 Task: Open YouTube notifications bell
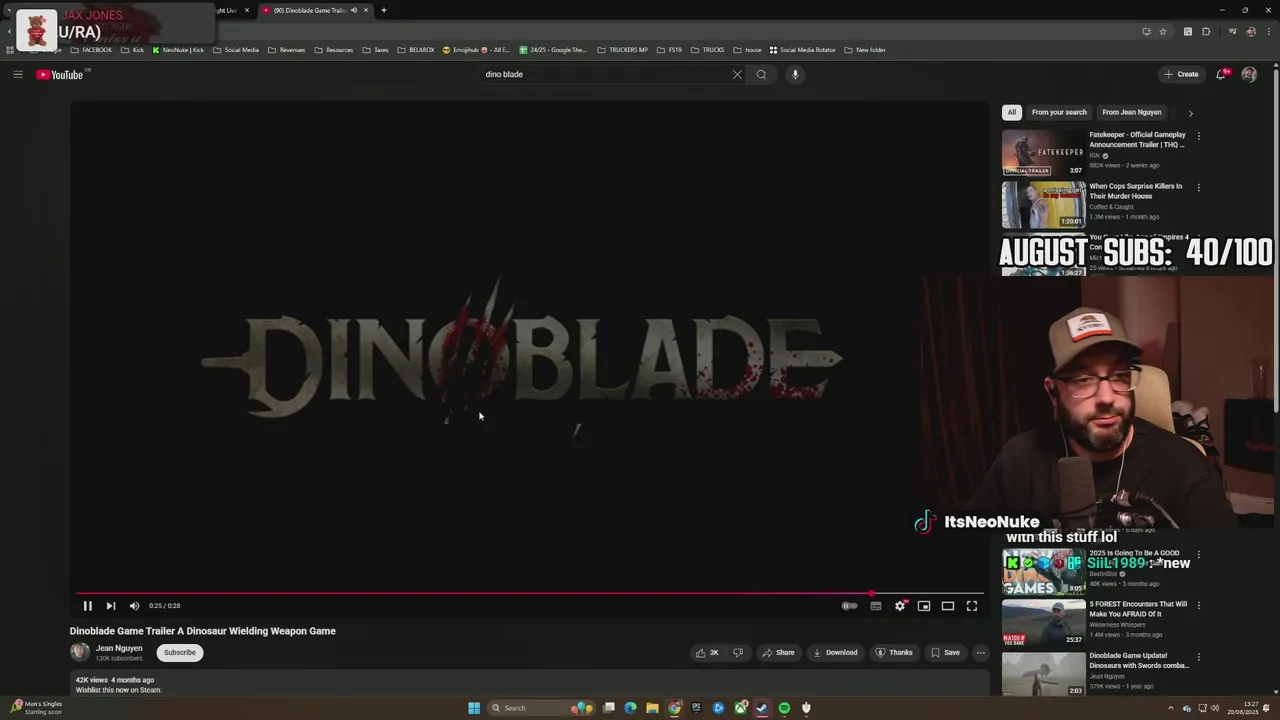1222,74
